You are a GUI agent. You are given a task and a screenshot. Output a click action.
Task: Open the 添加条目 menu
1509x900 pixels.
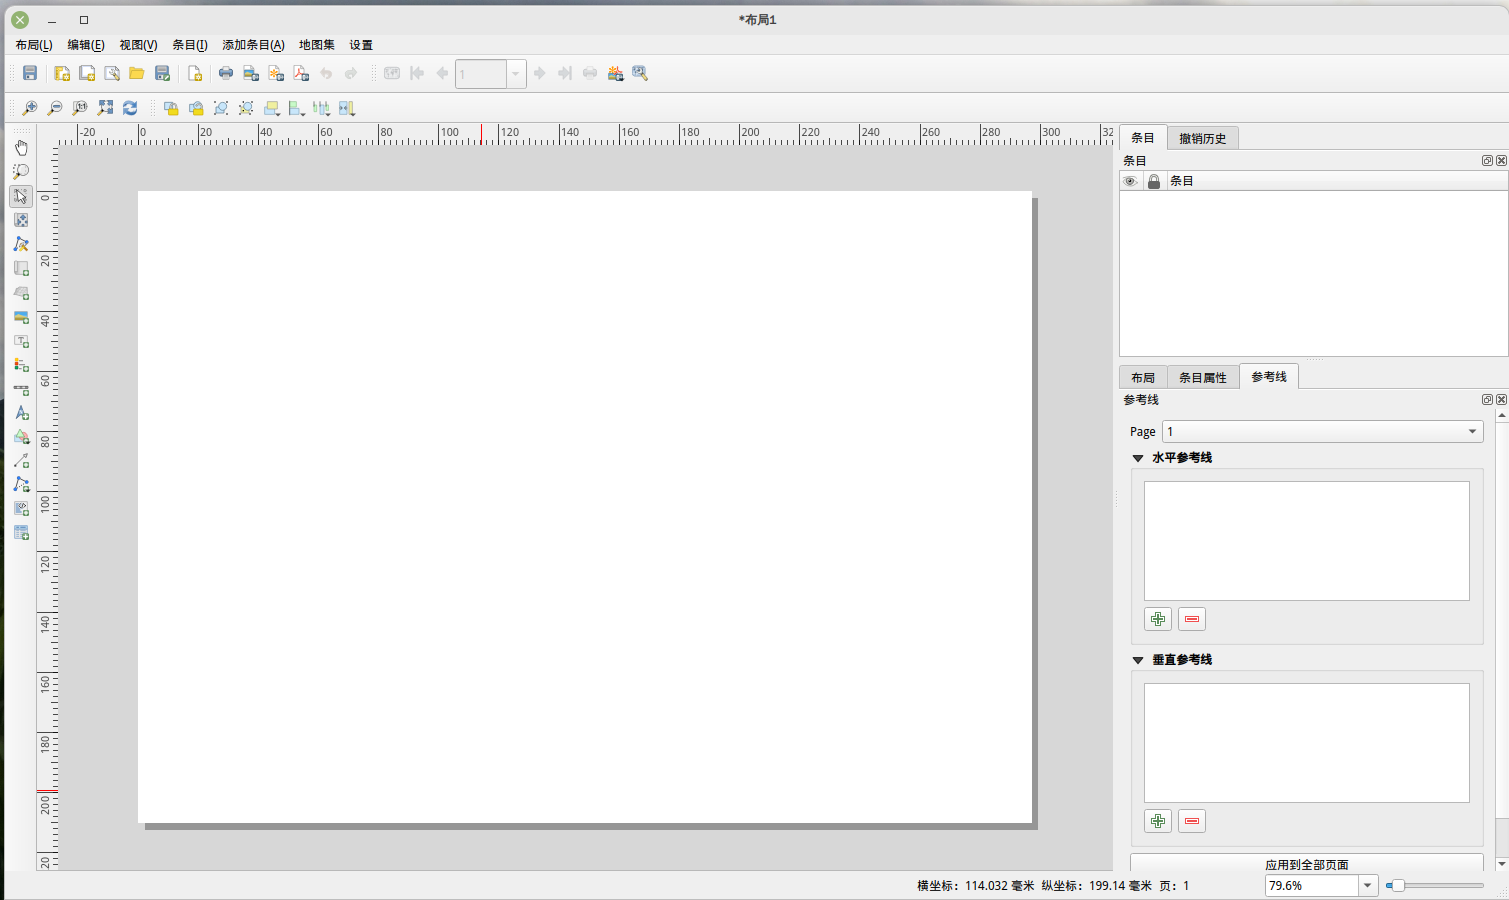tap(253, 45)
